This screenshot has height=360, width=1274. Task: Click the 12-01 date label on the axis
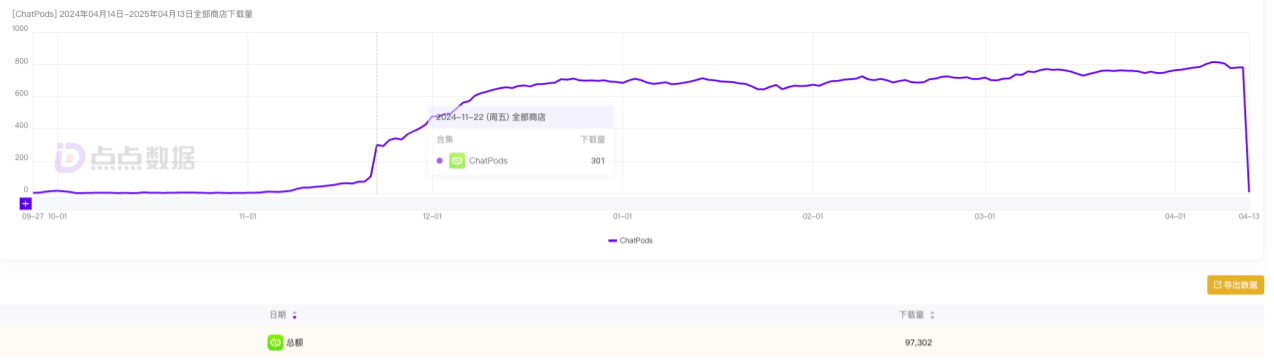[x=432, y=216]
